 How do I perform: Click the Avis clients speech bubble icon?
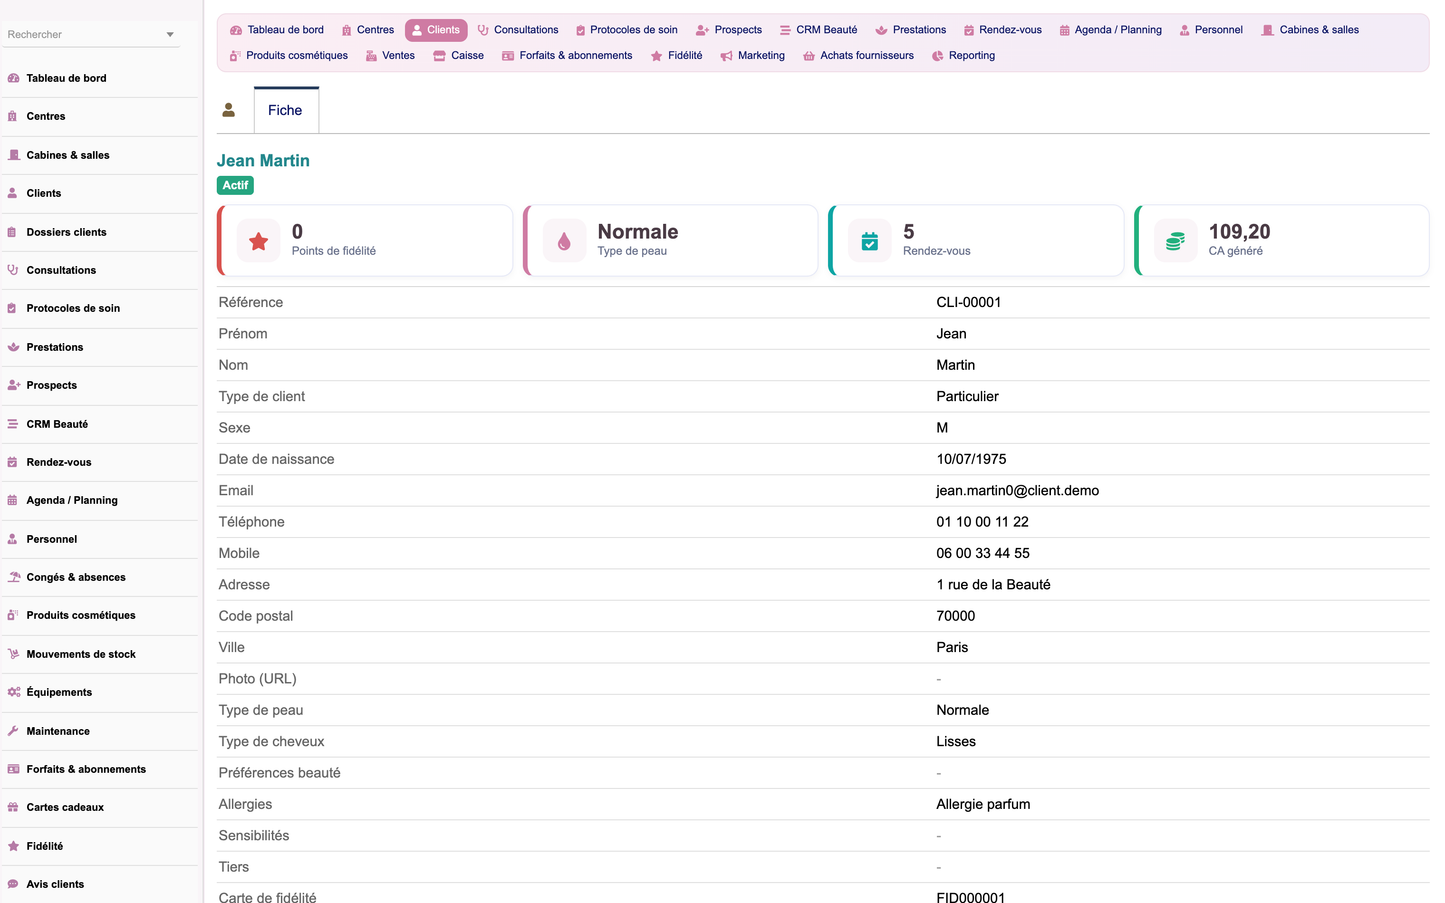[x=13, y=884]
